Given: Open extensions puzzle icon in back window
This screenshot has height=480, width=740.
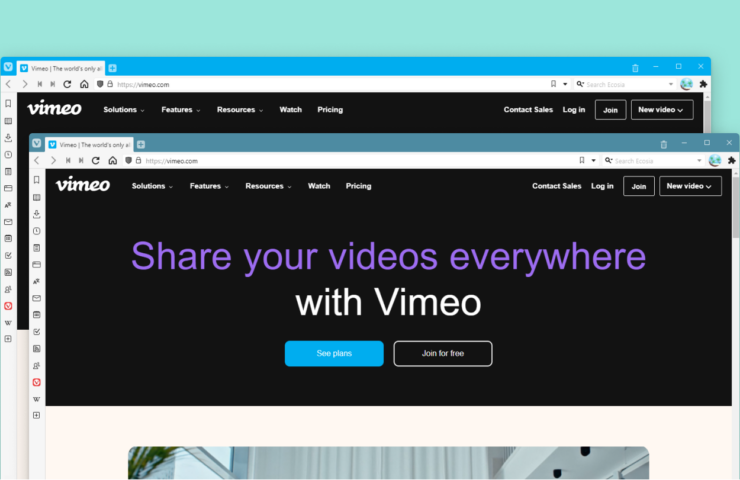Looking at the screenshot, I should point(703,84).
